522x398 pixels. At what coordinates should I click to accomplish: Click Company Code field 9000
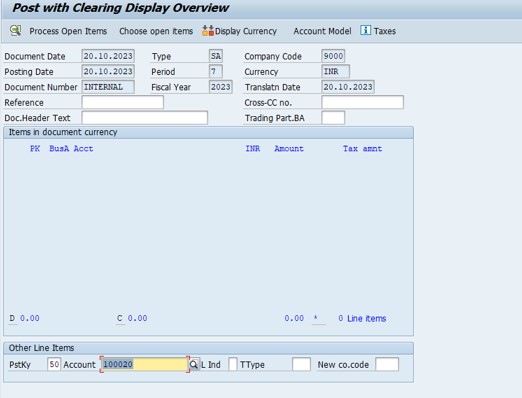point(333,56)
